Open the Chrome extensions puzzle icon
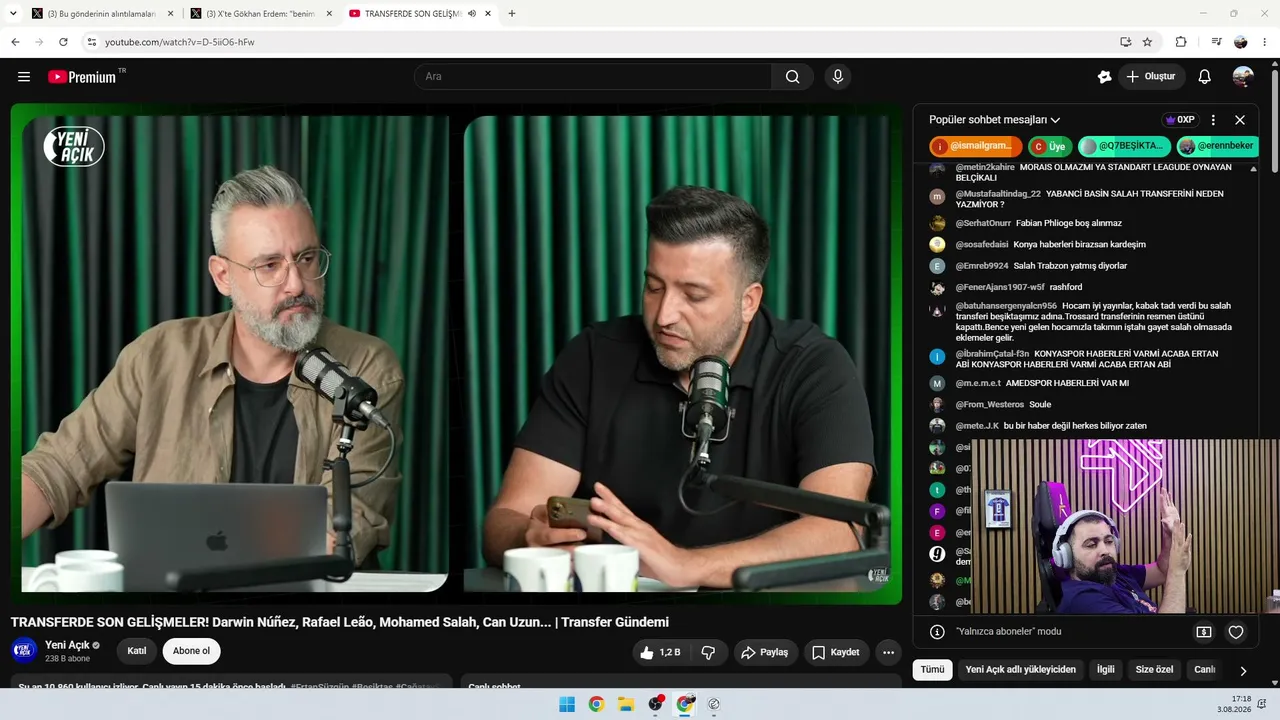The height and width of the screenshot is (720, 1280). pyautogui.click(x=1181, y=42)
